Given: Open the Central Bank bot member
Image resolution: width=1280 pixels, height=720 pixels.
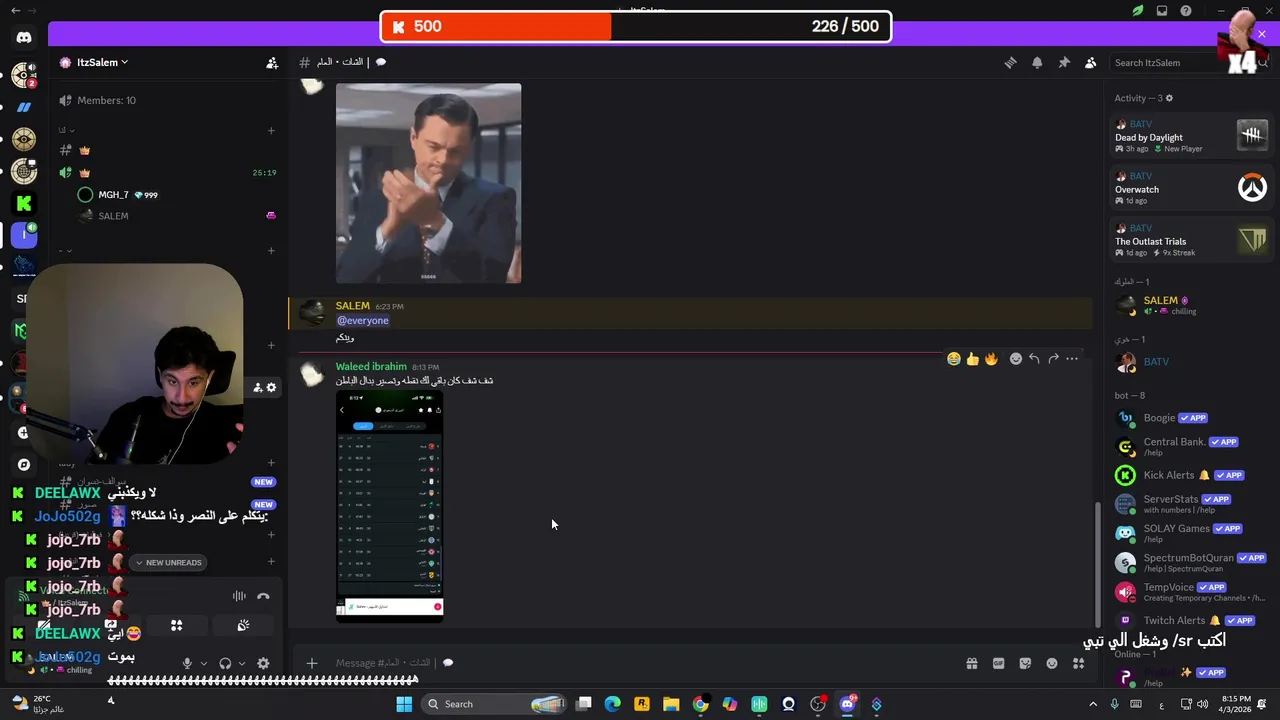Looking at the screenshot, I should 1190,446.
